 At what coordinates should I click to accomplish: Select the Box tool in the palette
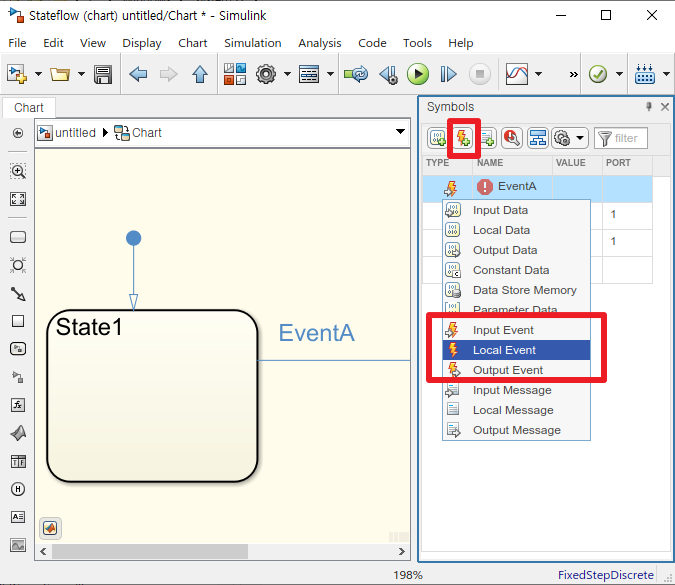[x=18, y=321]
